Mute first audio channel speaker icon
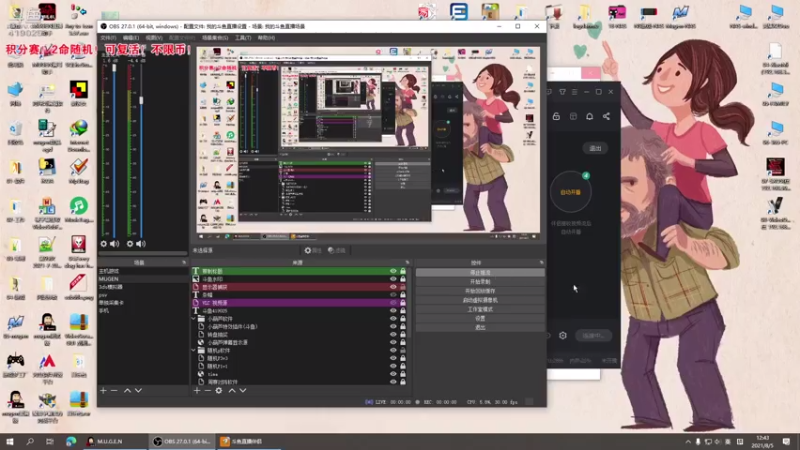 pos(115,244)
